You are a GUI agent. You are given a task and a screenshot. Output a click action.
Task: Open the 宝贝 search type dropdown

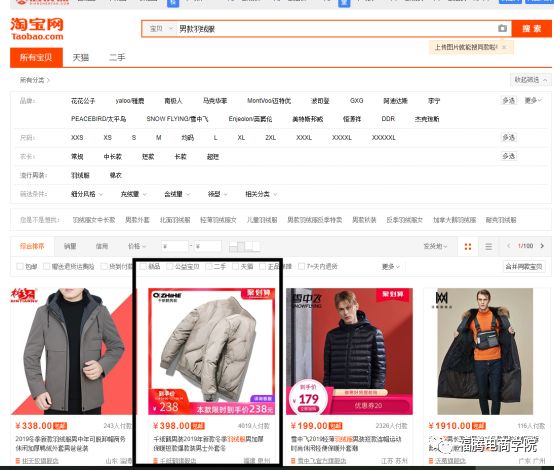161,29
